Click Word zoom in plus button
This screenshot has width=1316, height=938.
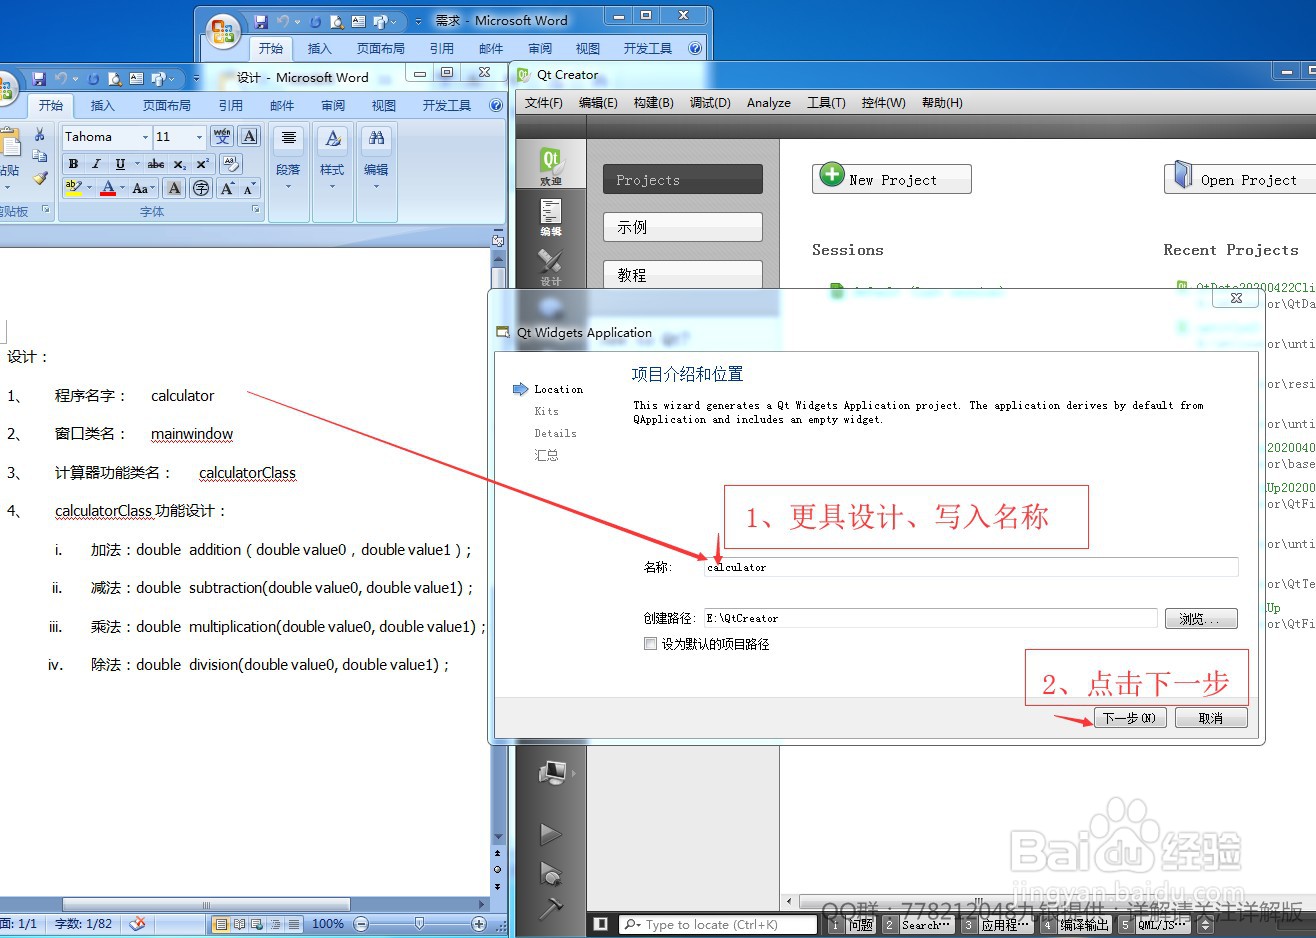479,924
